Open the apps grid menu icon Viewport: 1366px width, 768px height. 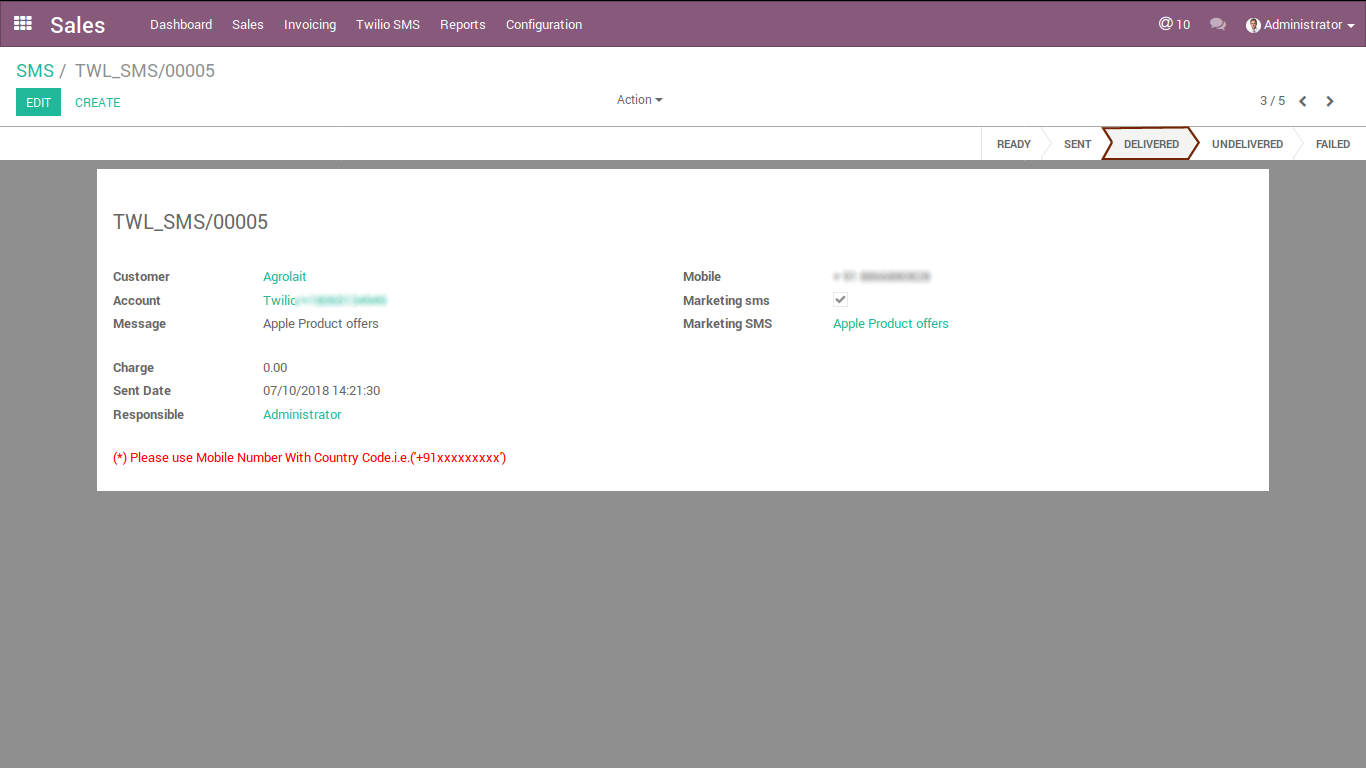coord(22,24)
